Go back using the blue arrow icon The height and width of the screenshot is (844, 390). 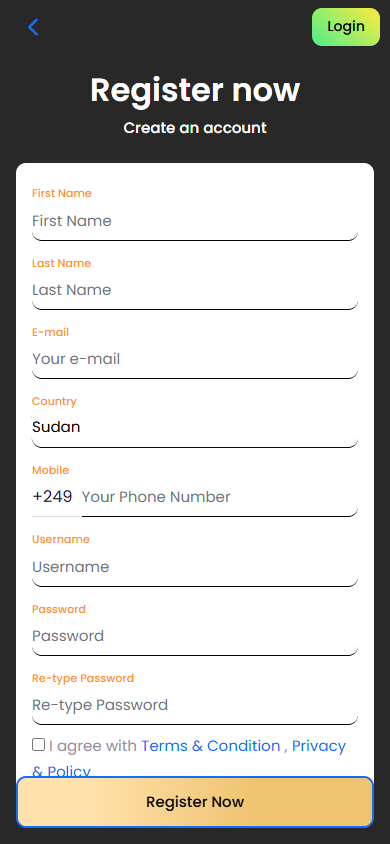pos(33,27)
